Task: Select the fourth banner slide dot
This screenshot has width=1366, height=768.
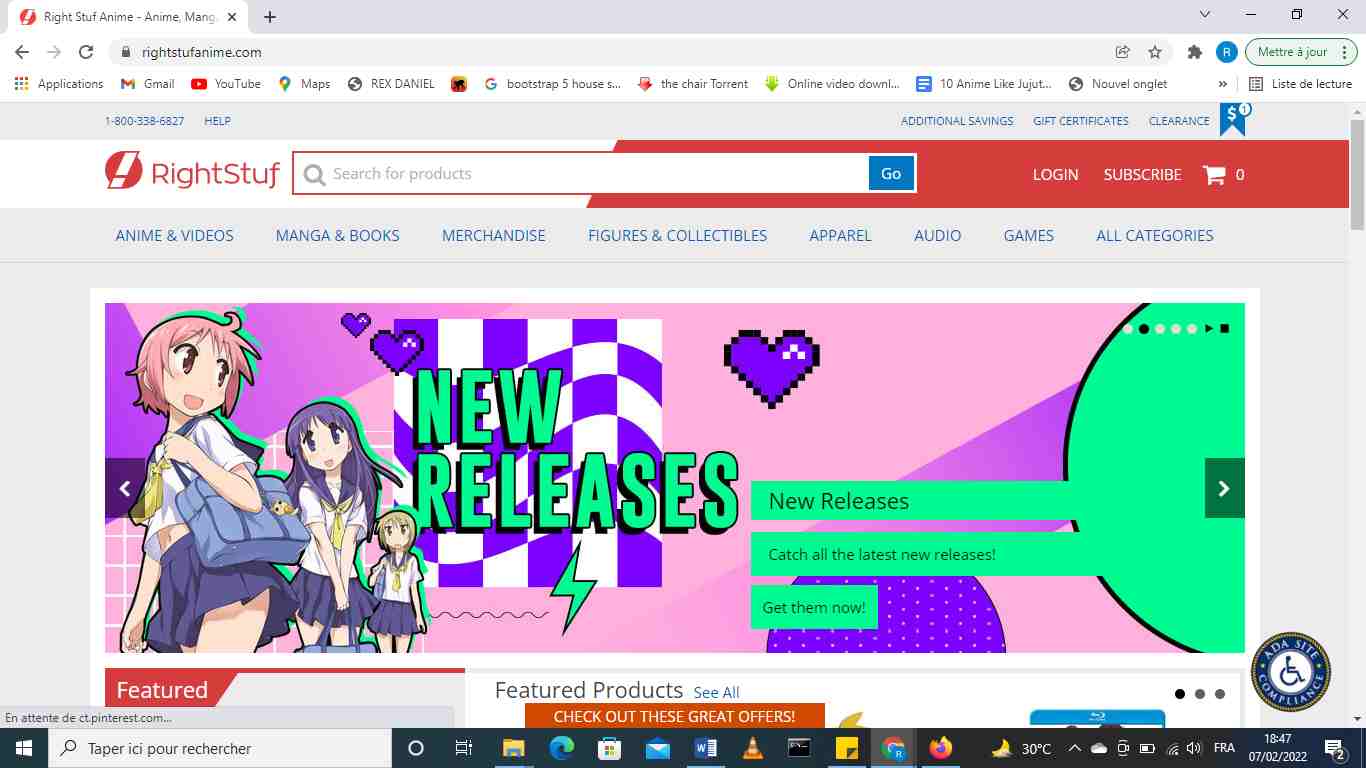Action: tap(1176, 328)
